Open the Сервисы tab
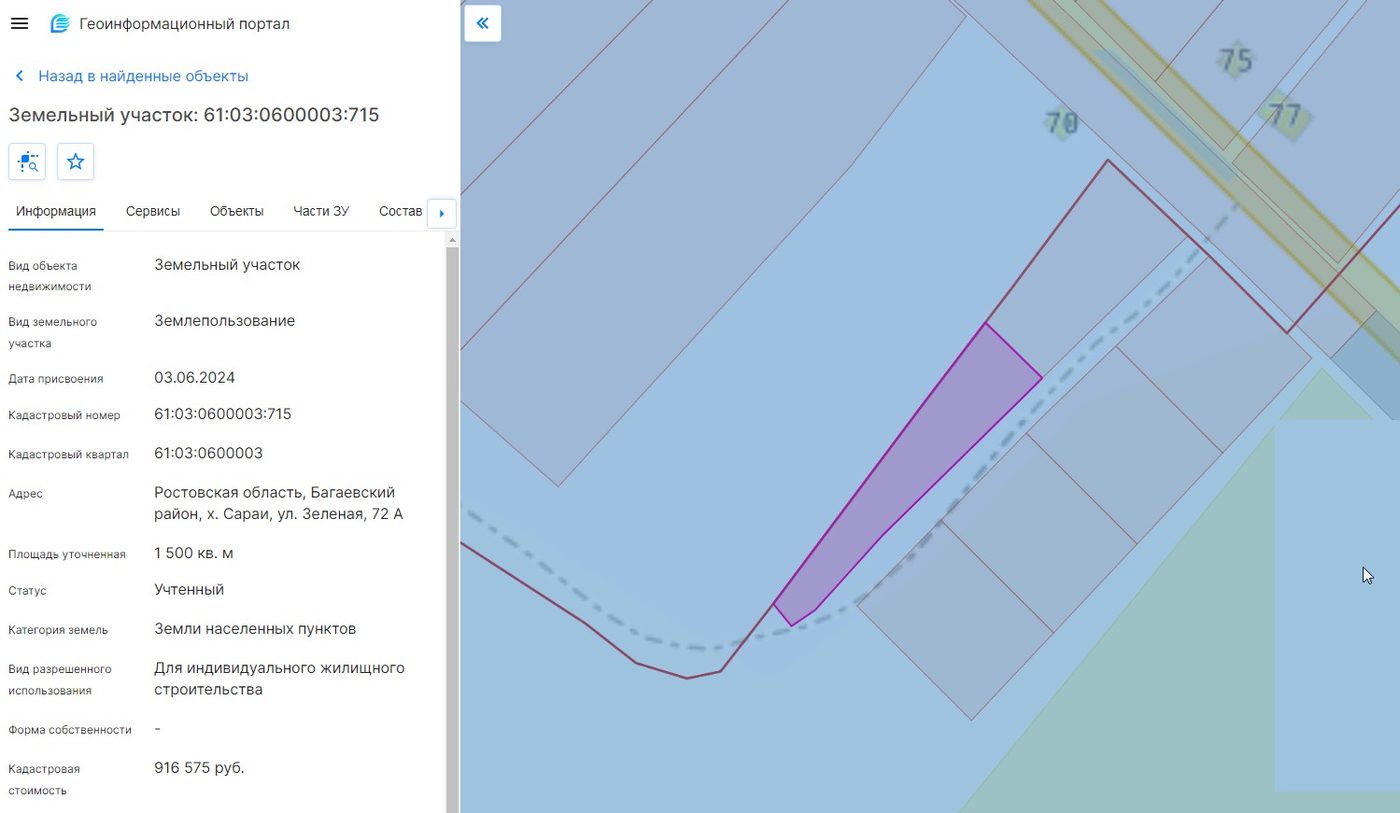The image size is (1400, 813). (153, 211)
